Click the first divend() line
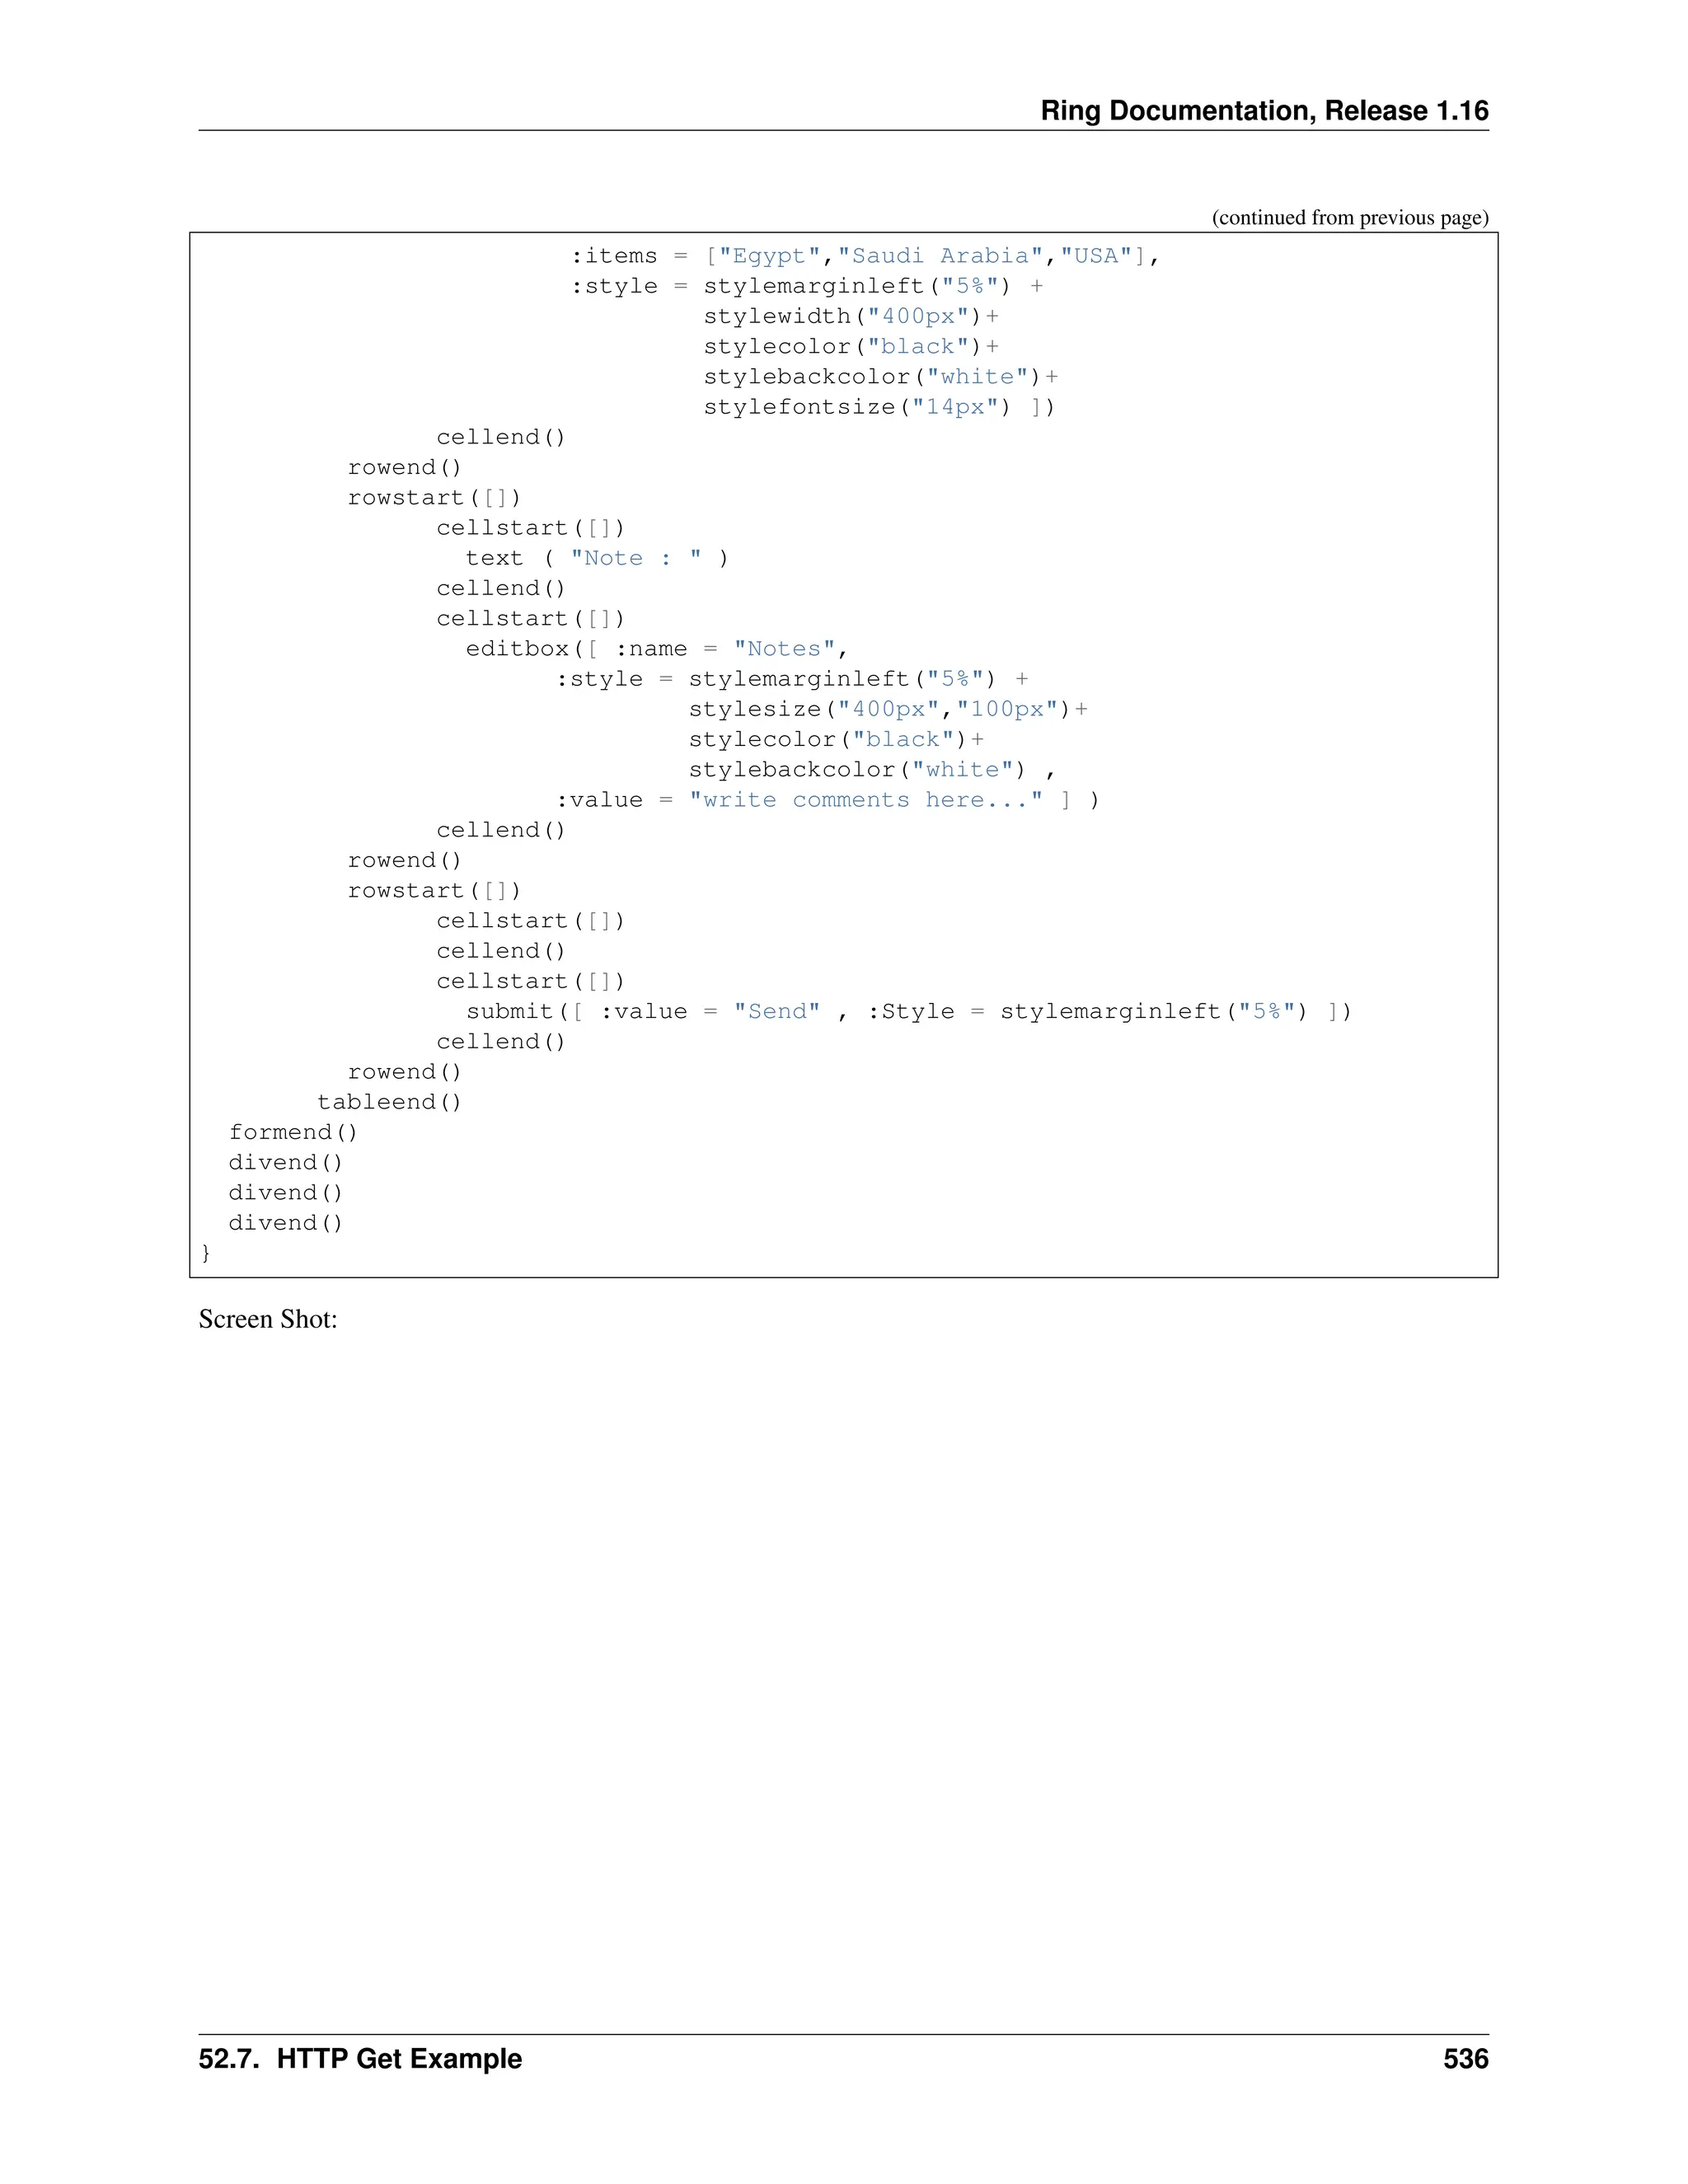This screenshot has height=2184, width=1688. click(x=285, y=1163)
